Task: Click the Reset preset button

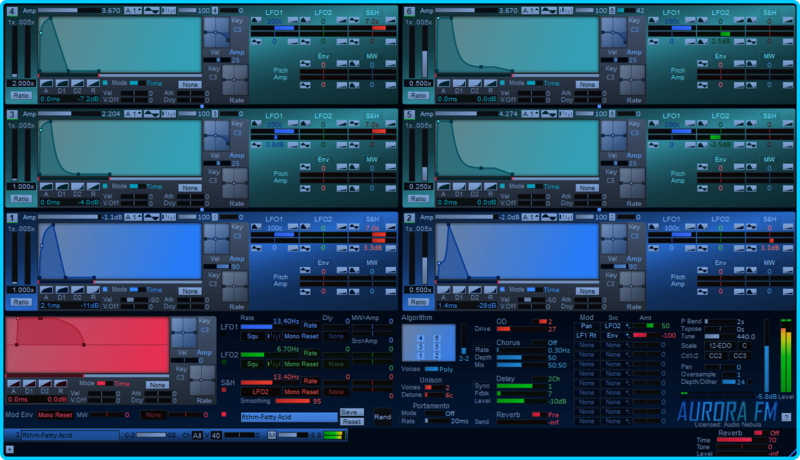Action: [x=352, y=421]
